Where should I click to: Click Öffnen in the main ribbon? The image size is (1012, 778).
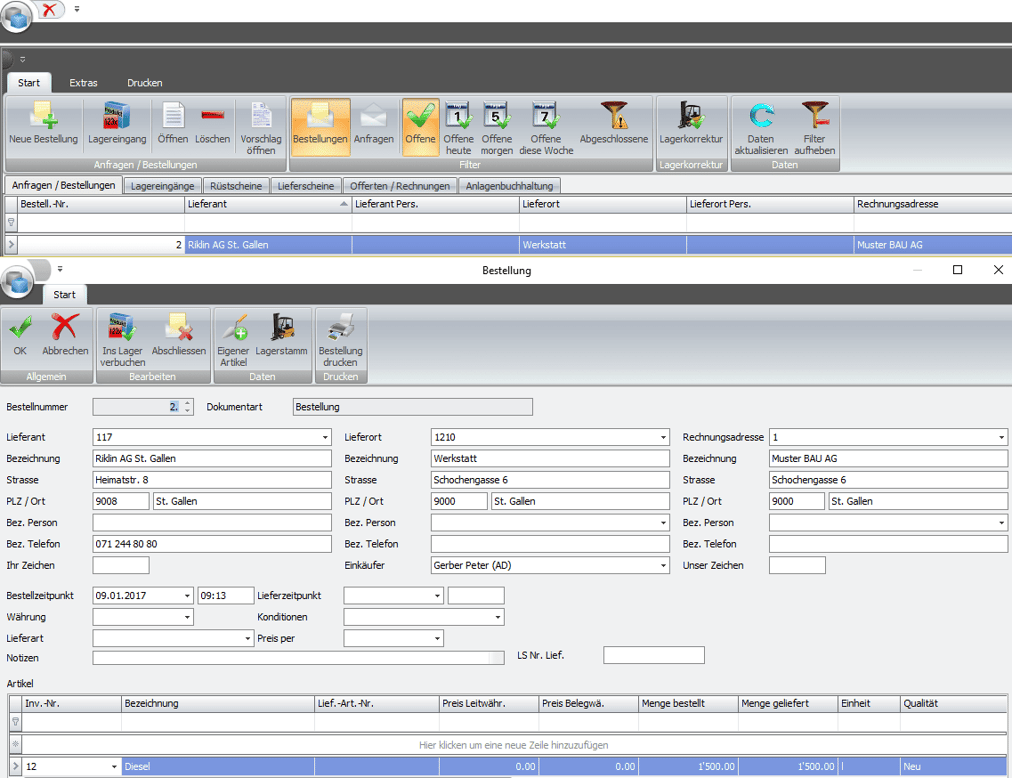[173, 123]
